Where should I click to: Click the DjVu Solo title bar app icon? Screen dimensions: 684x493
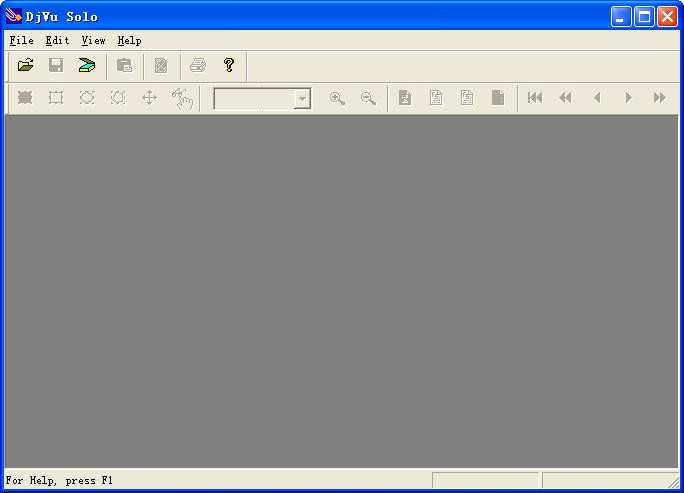(x=14, y=16)
